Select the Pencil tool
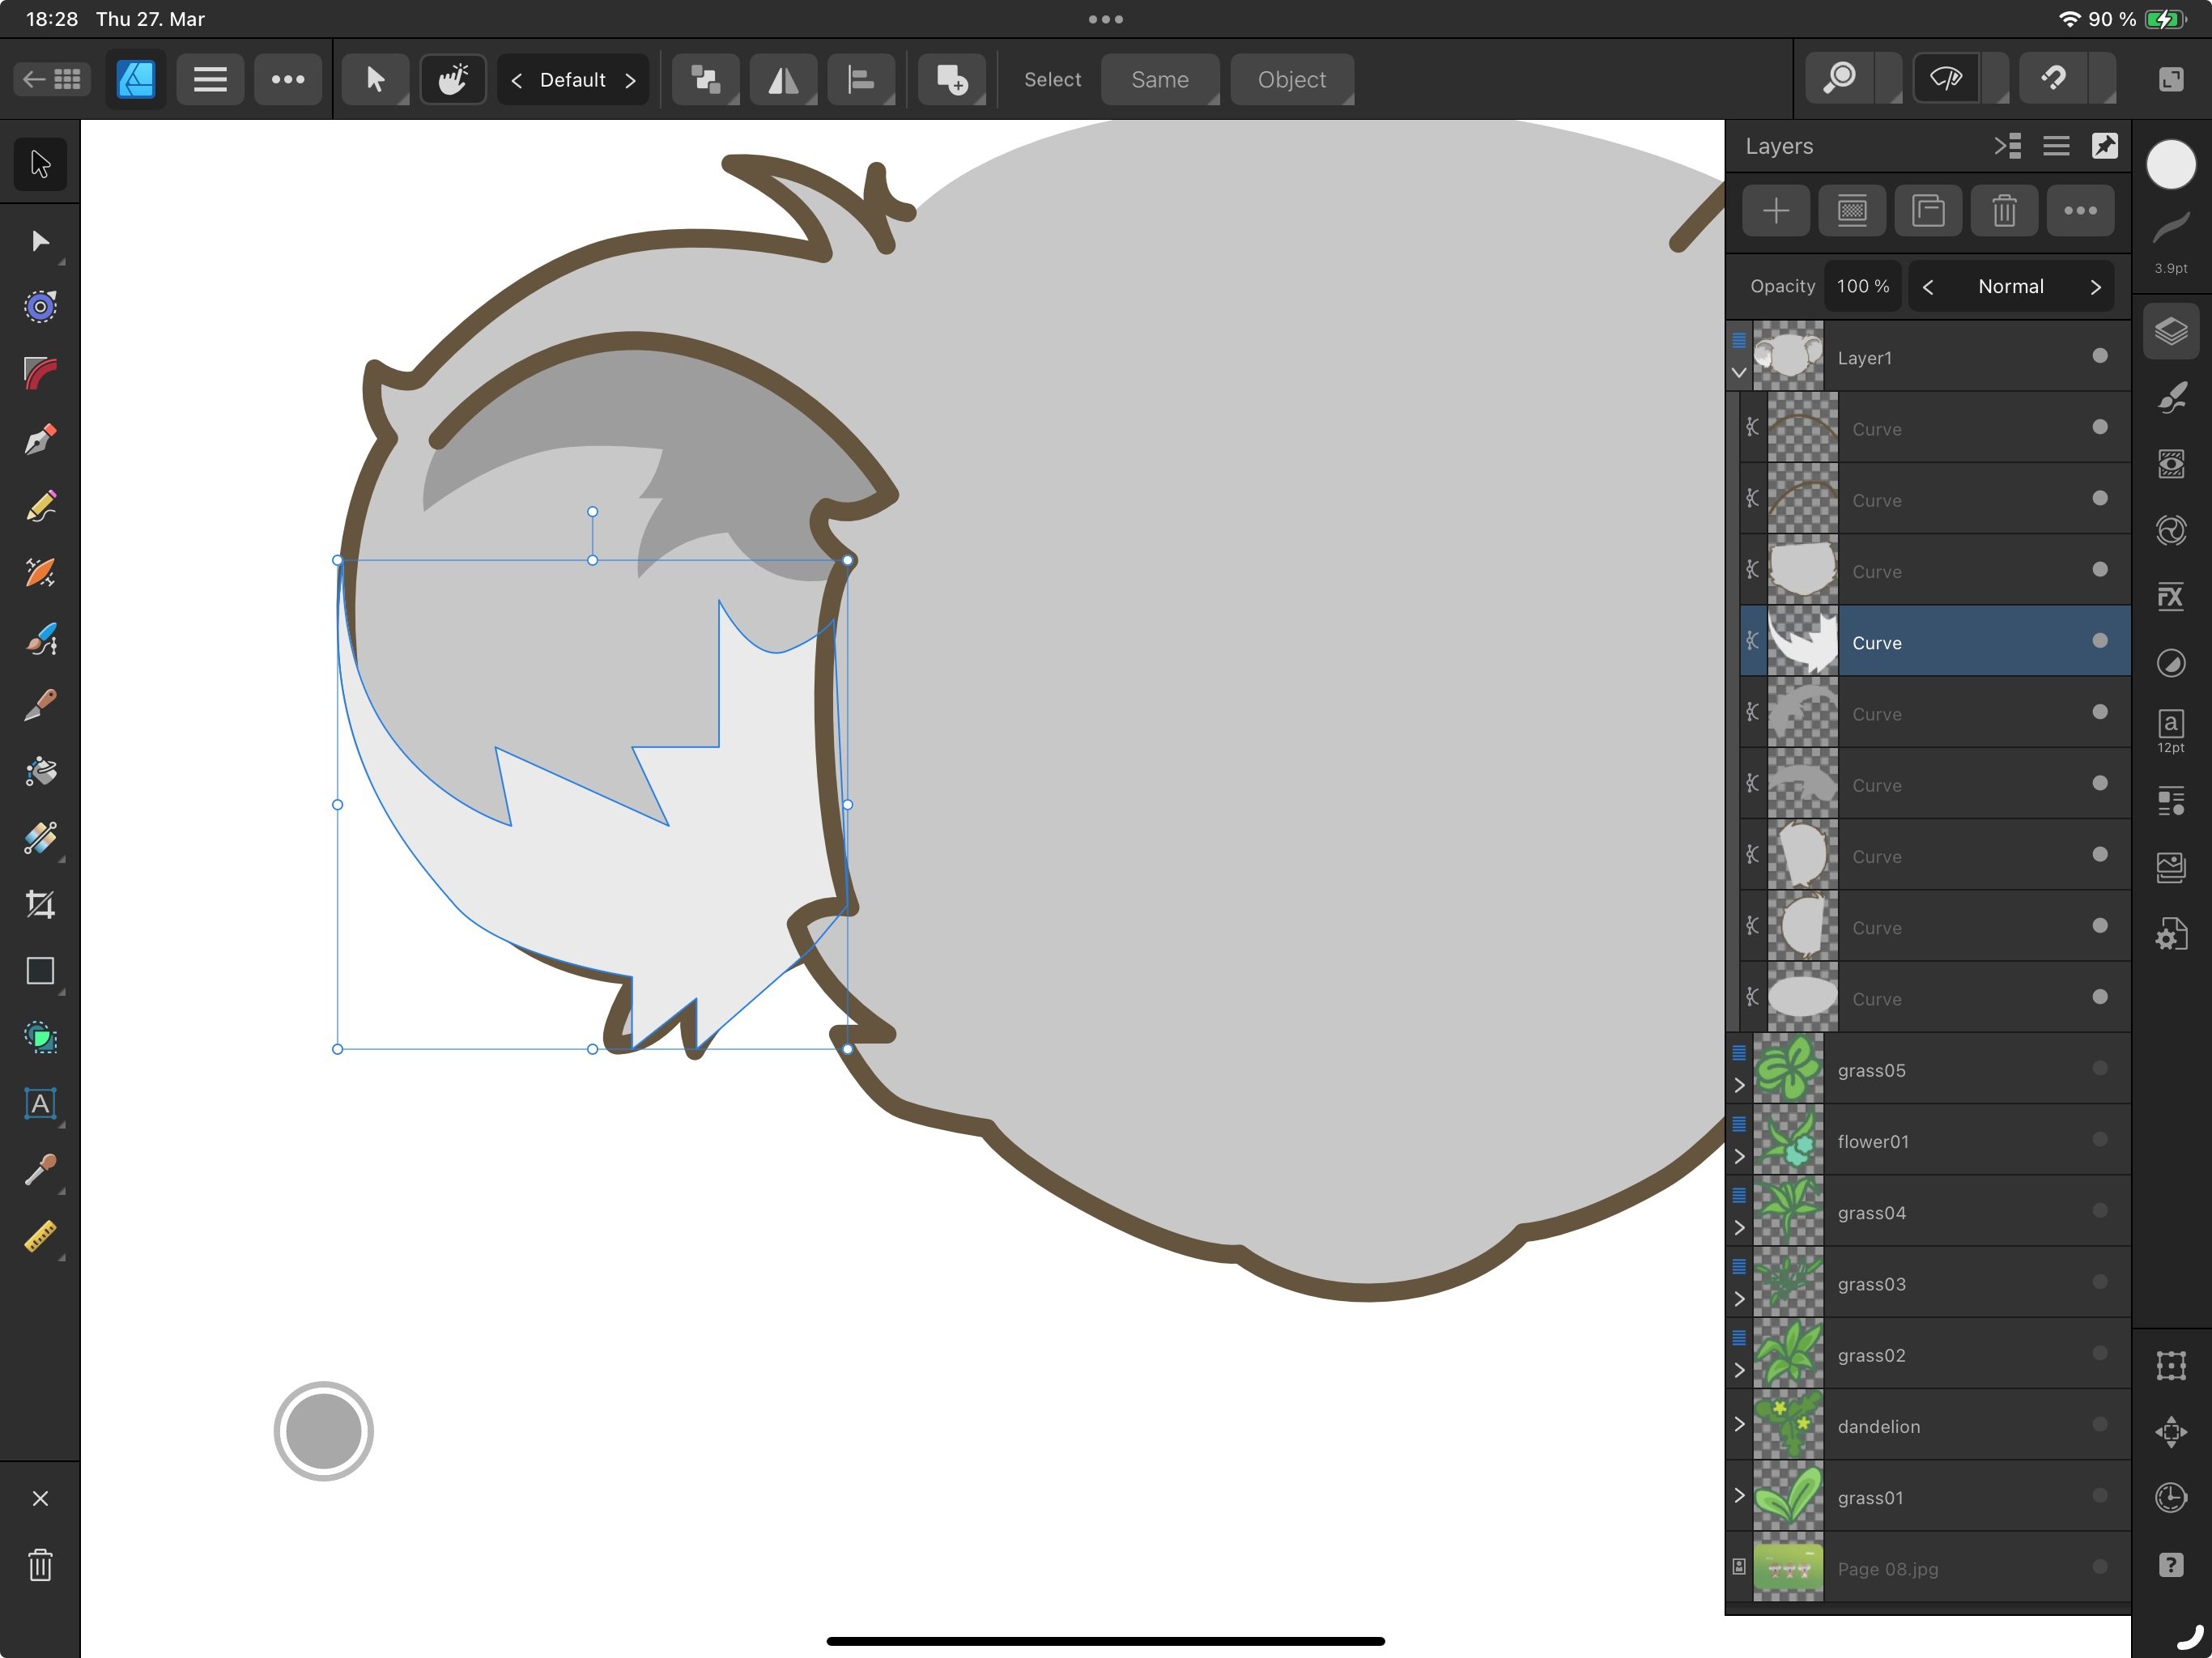This screenshot has height=1658, width=2212. click(40, 506)
